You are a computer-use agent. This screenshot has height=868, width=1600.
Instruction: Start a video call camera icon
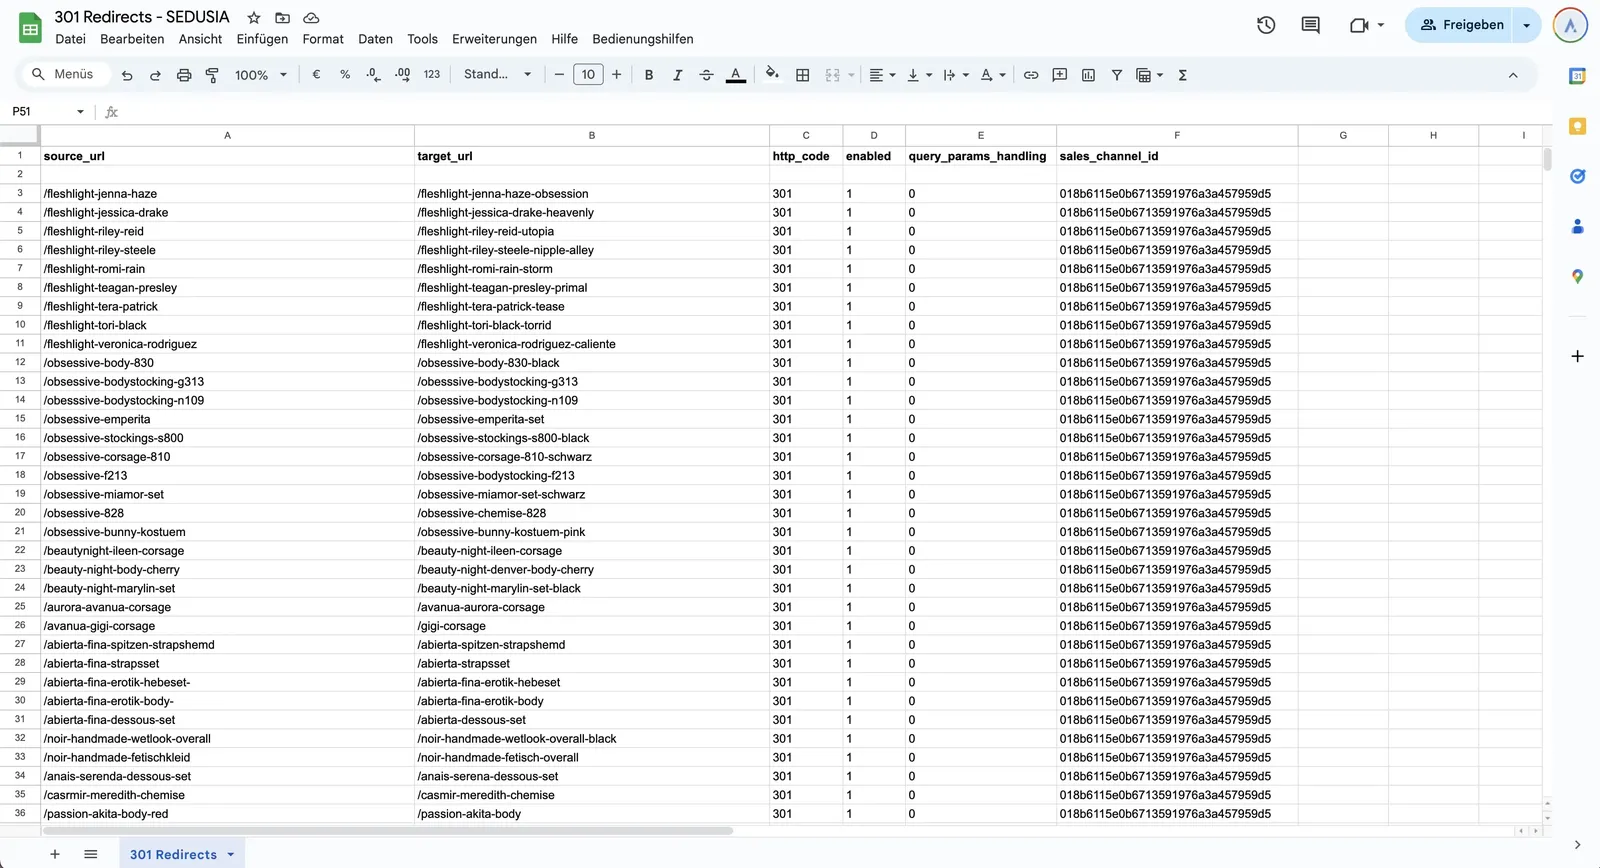tap(1359, 25)
